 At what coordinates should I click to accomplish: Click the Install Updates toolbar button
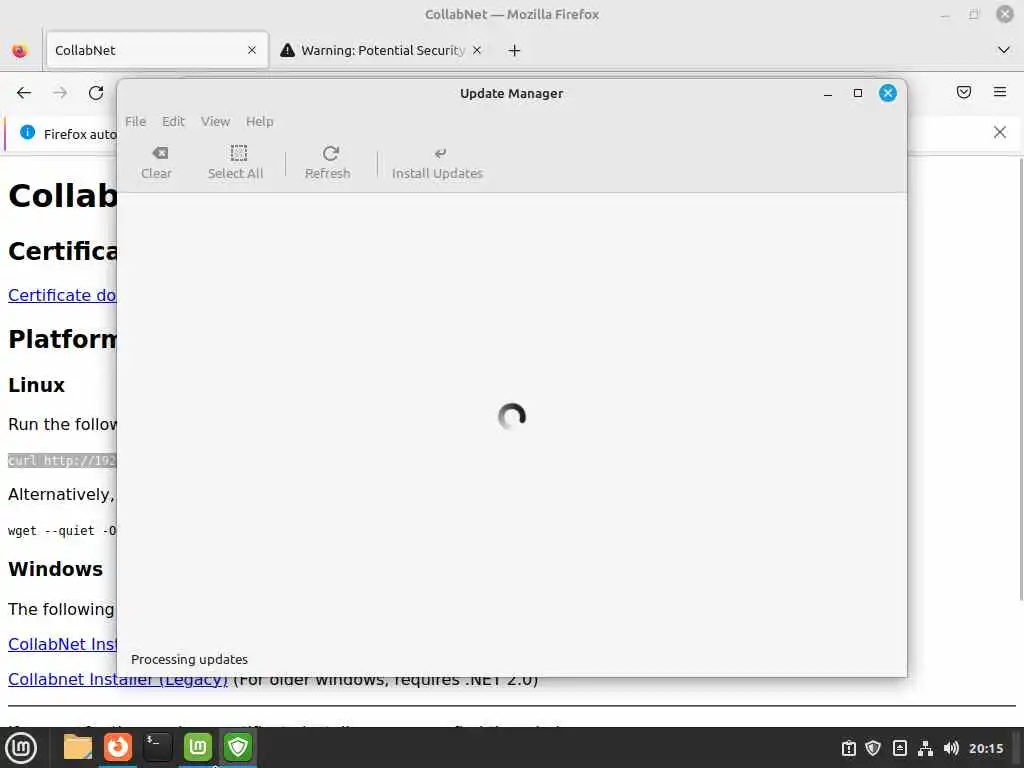438,162
